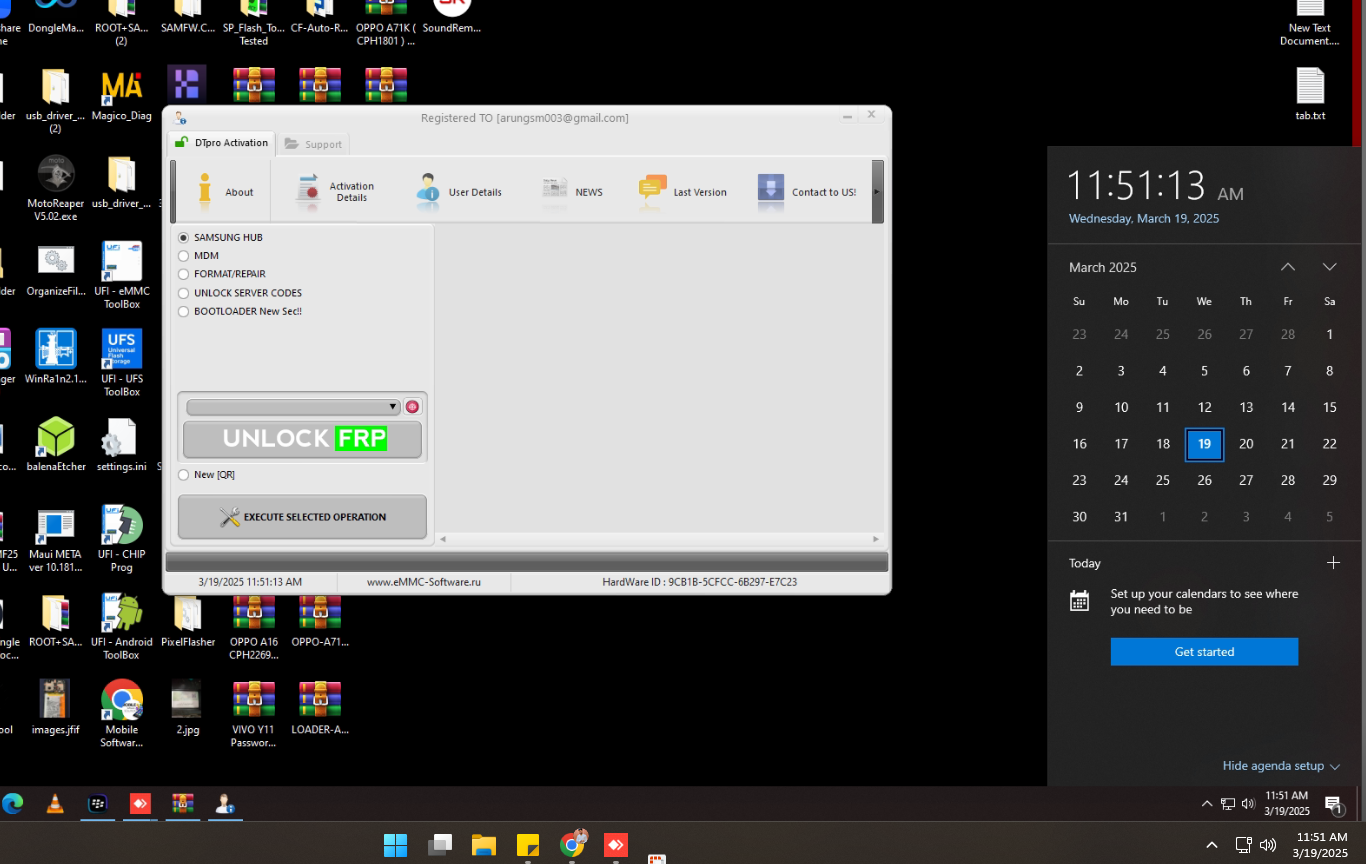This screenshot has height=864, width=1366.
Task: Switch to the DTpro Activation tab
Action: pos(221,143)
